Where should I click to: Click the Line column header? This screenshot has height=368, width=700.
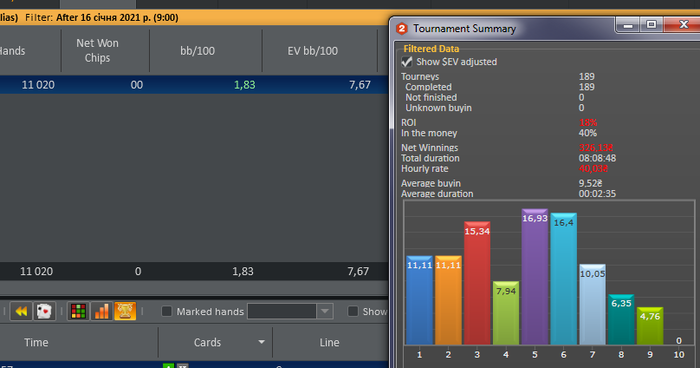(329, 343)
